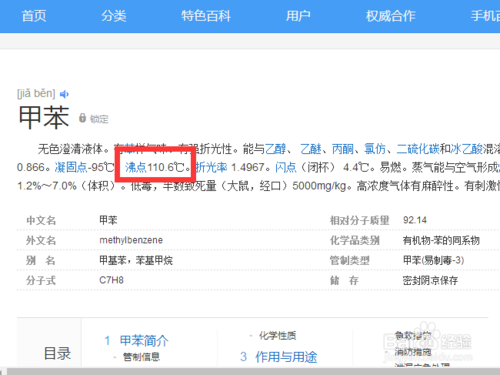Go to the 特色百科 tab
This screenshot has height=375, width=500.
pyautogui.click(x=206, y=16)
